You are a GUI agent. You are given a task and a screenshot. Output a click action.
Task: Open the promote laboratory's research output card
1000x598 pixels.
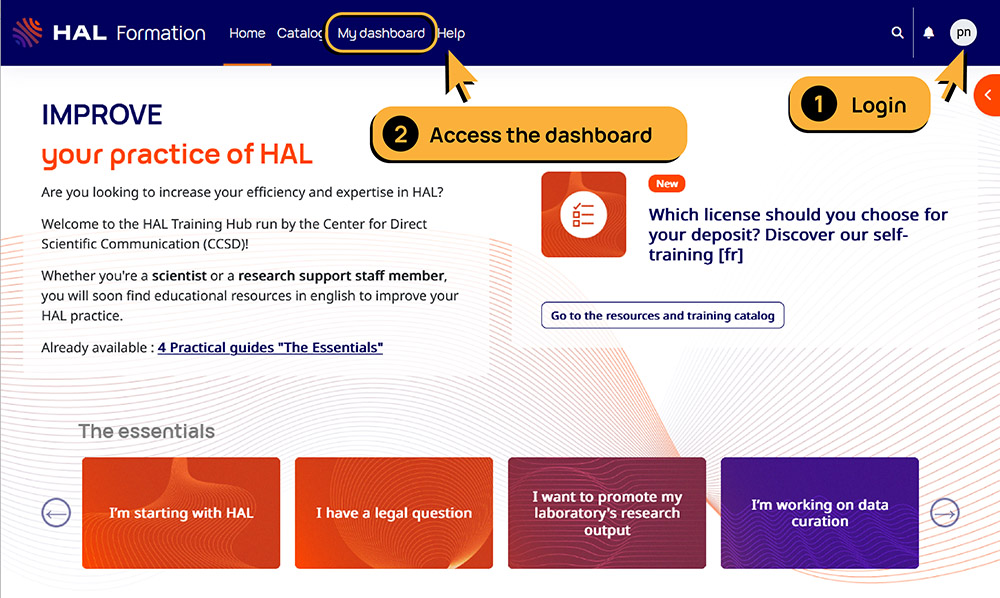pyautogui.click(x=607, y=513)
